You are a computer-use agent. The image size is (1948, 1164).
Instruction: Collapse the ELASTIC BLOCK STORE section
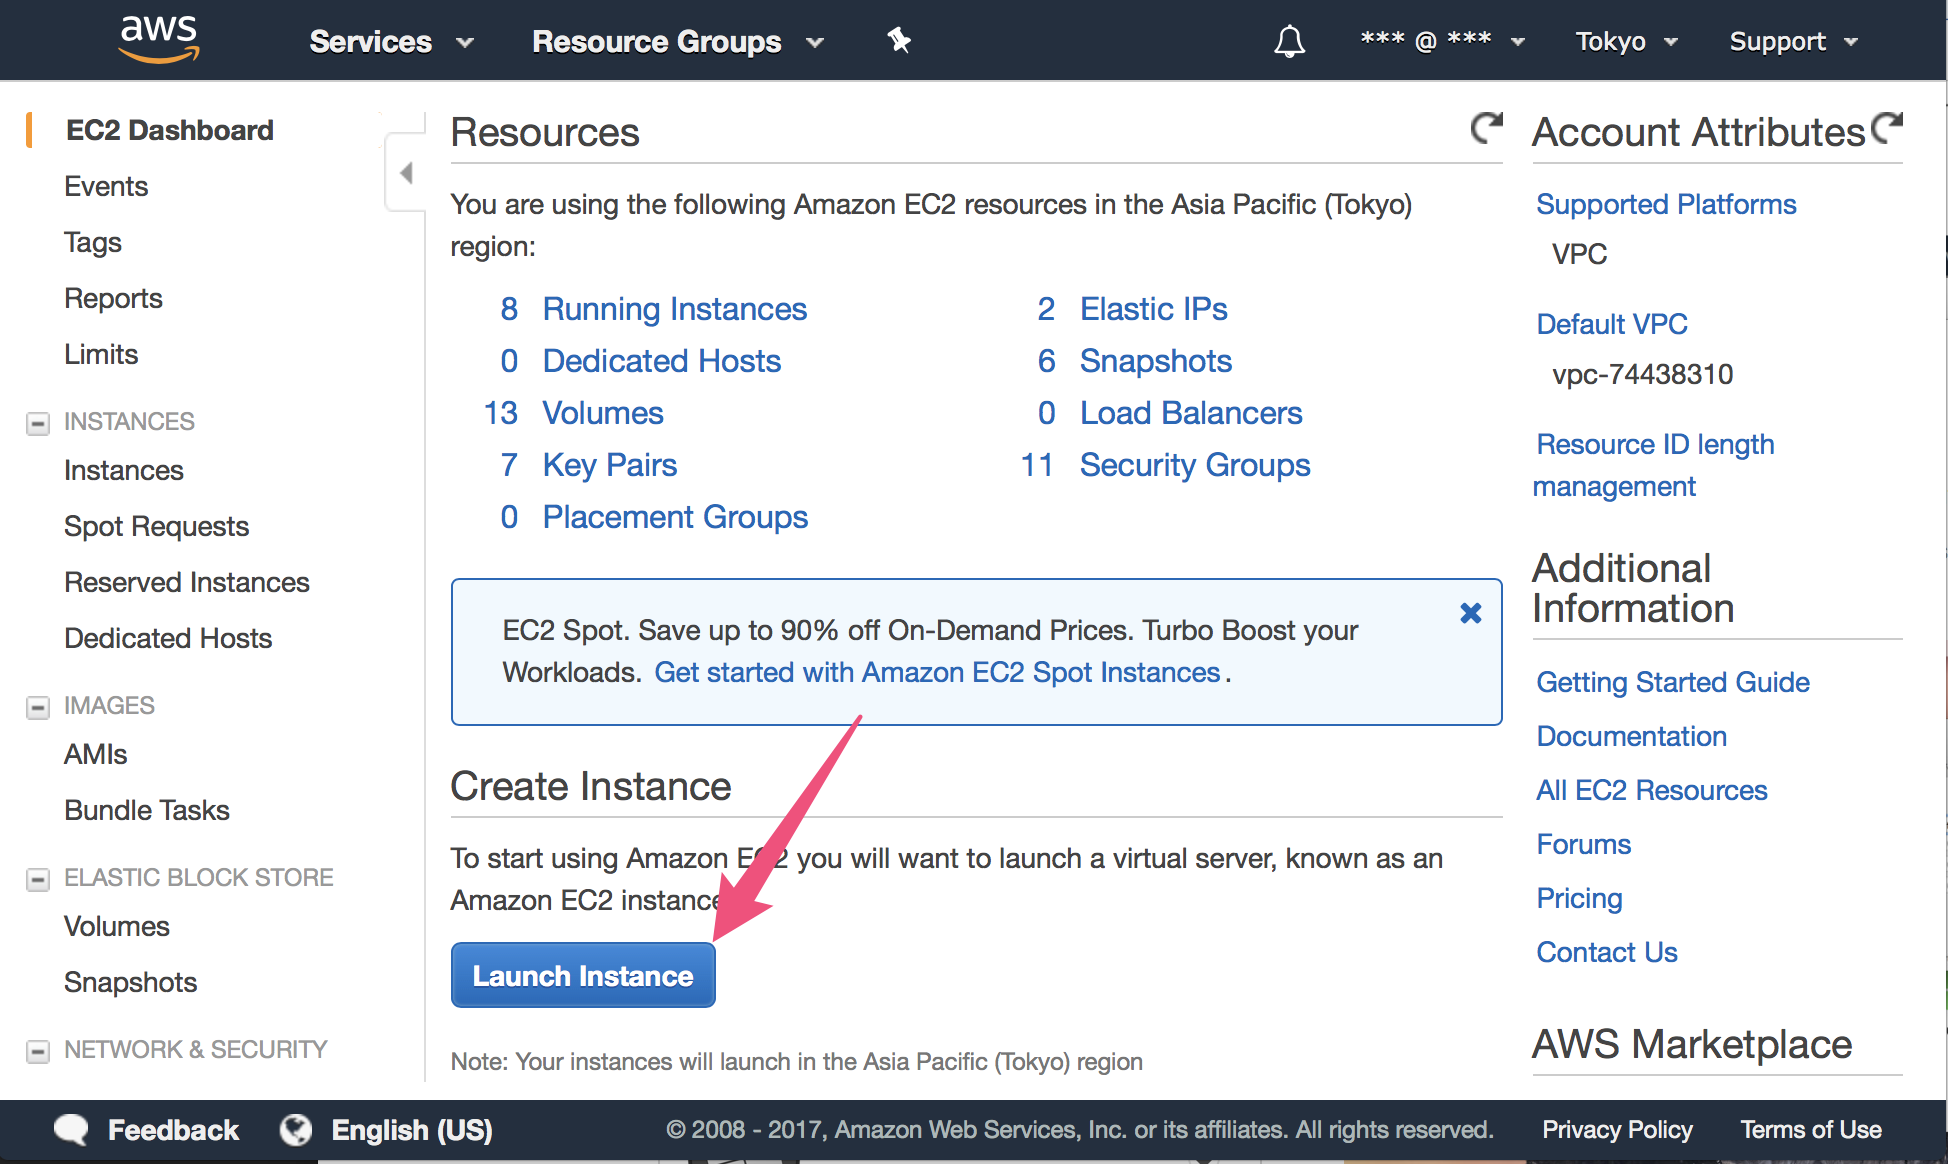(x=38, y=879)
